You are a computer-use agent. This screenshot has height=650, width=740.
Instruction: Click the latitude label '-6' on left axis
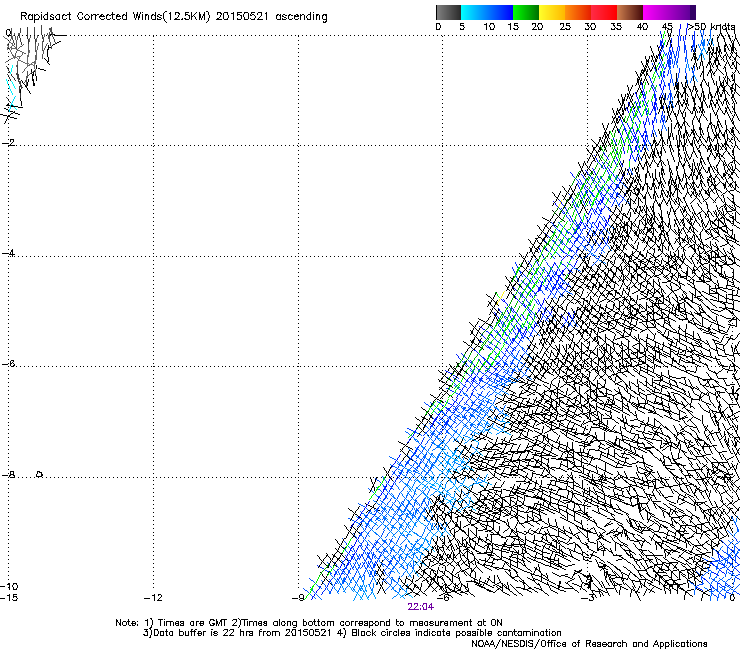8,363
